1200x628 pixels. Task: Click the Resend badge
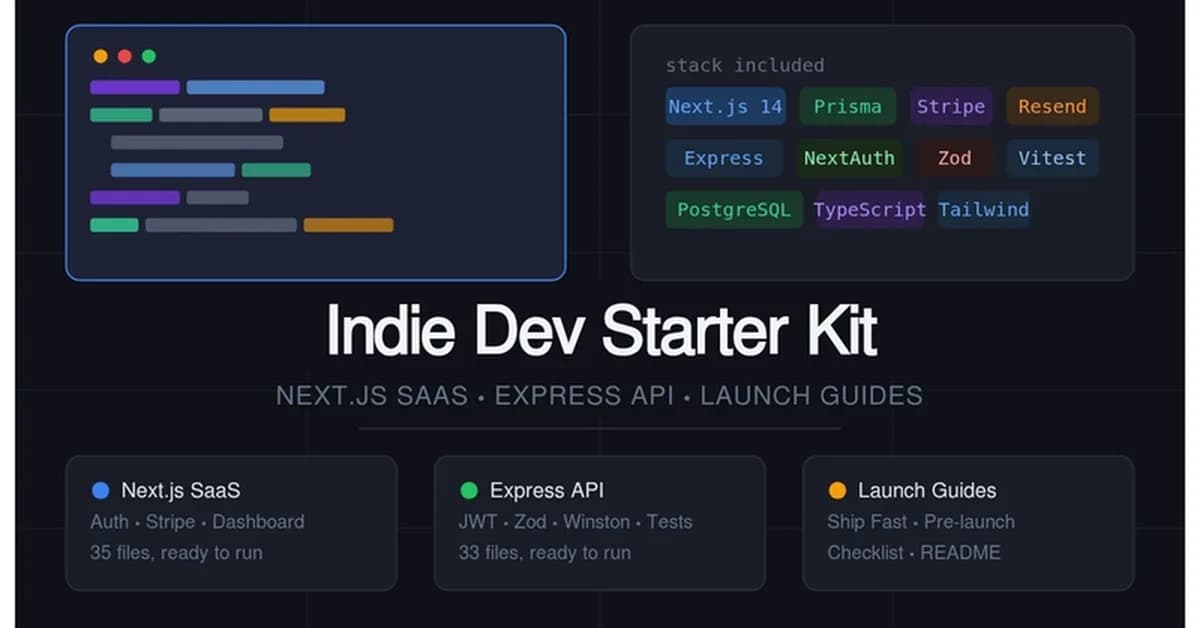point(1052,107)
